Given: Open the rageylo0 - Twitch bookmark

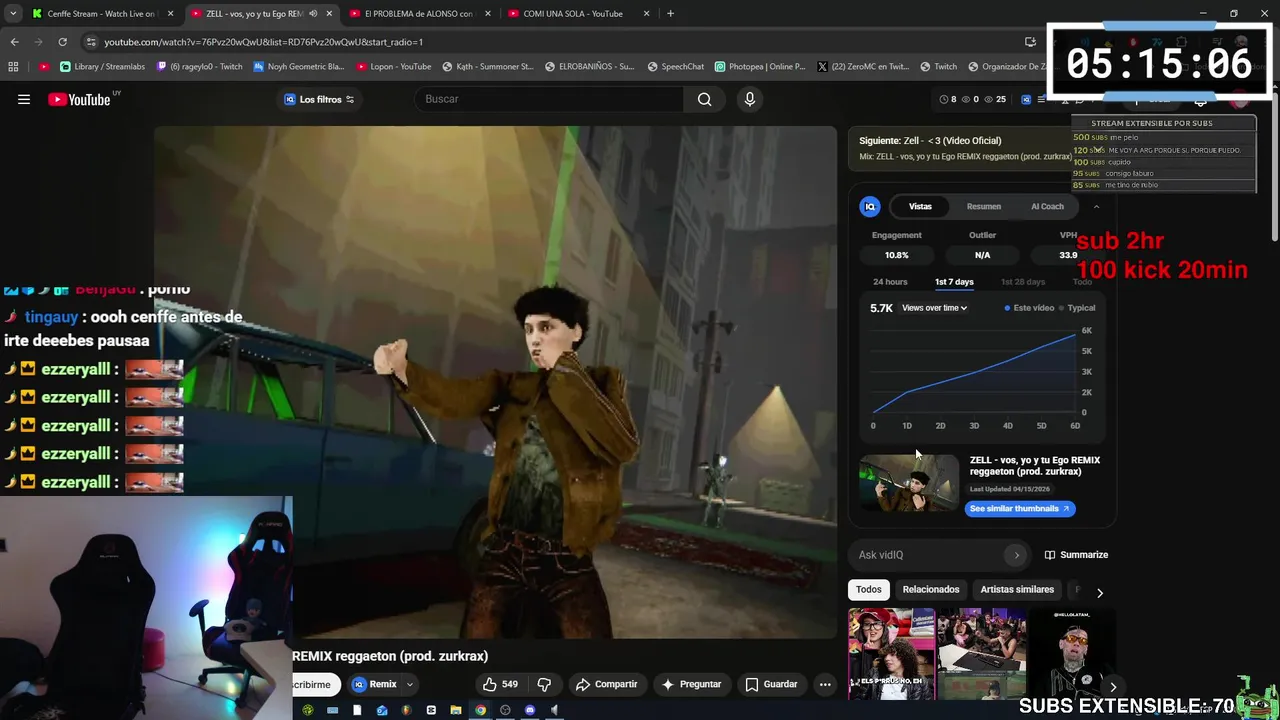Looking at the screenshot, I should [x=200, y=67].
